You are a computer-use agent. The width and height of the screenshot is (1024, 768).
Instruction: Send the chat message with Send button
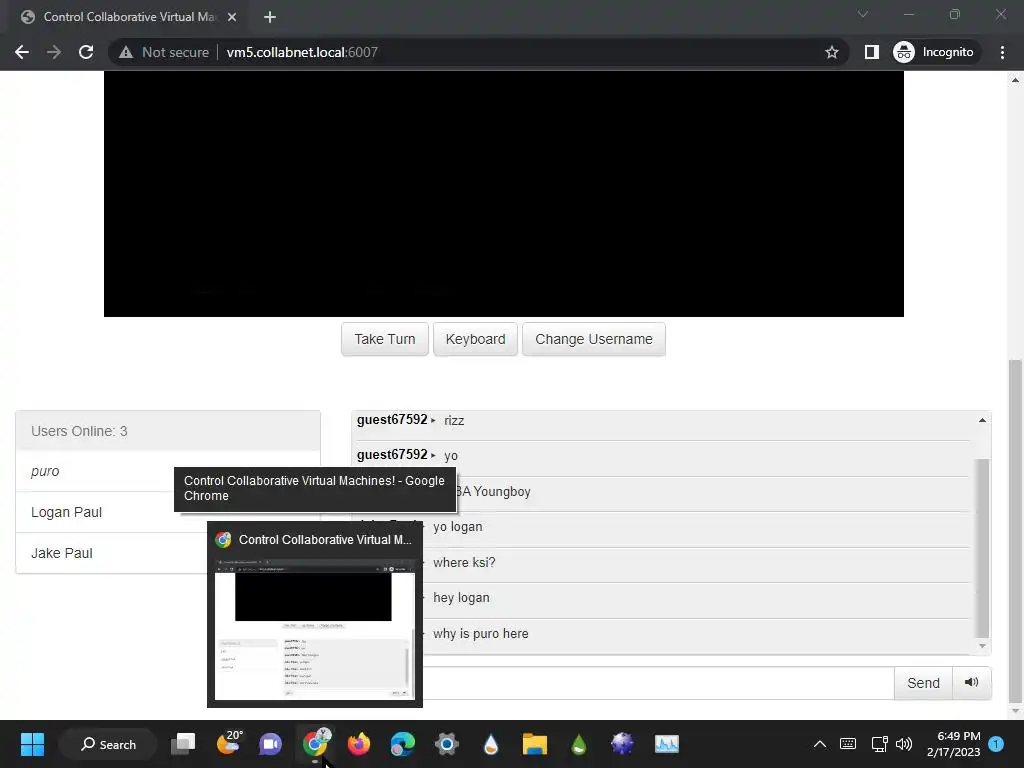[x=923, y=683]
